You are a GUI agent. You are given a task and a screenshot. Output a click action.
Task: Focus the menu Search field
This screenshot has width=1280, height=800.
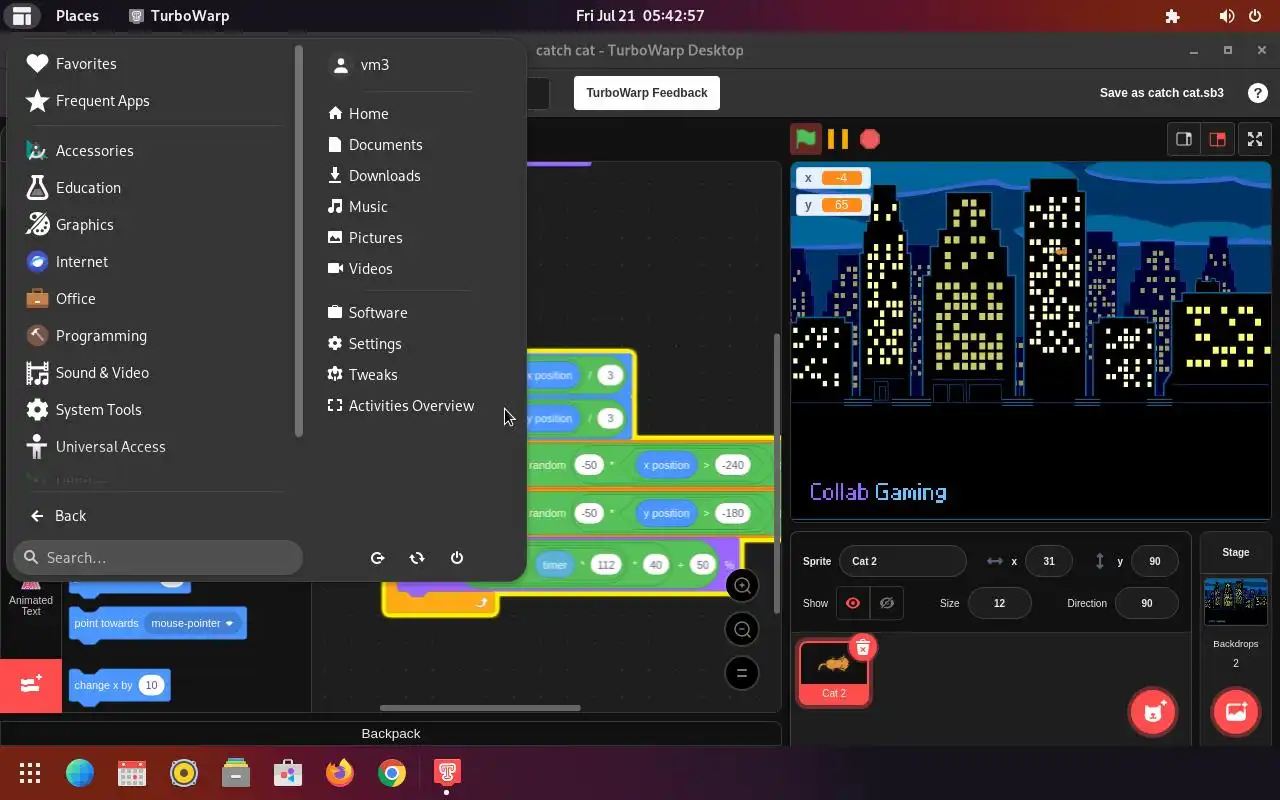coord(158,558)
